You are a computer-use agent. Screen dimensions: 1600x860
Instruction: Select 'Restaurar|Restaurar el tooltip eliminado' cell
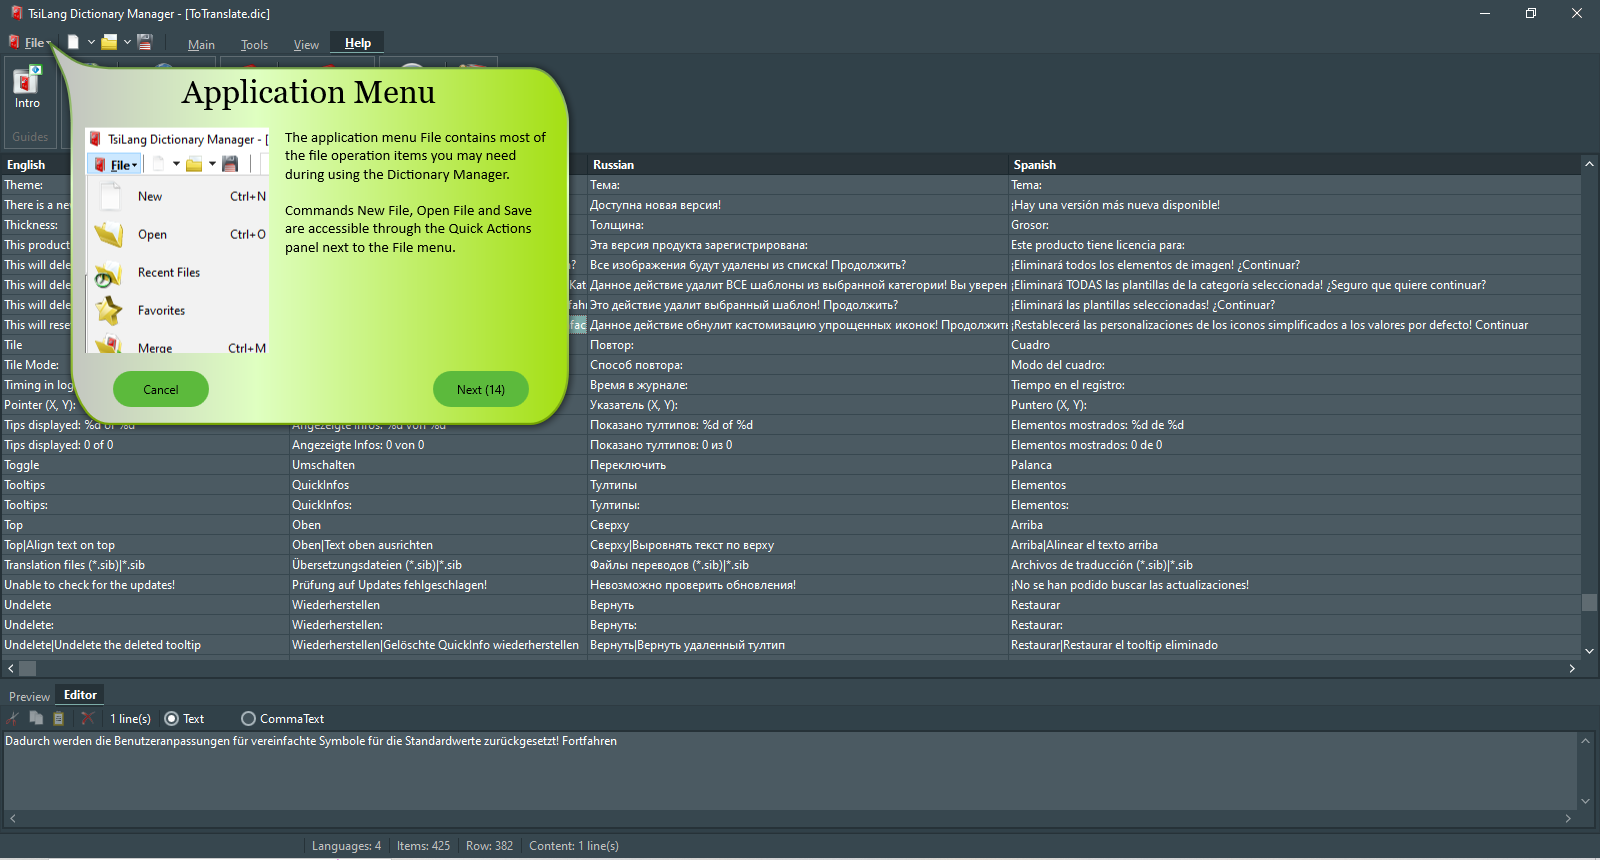coord(1295,645)
